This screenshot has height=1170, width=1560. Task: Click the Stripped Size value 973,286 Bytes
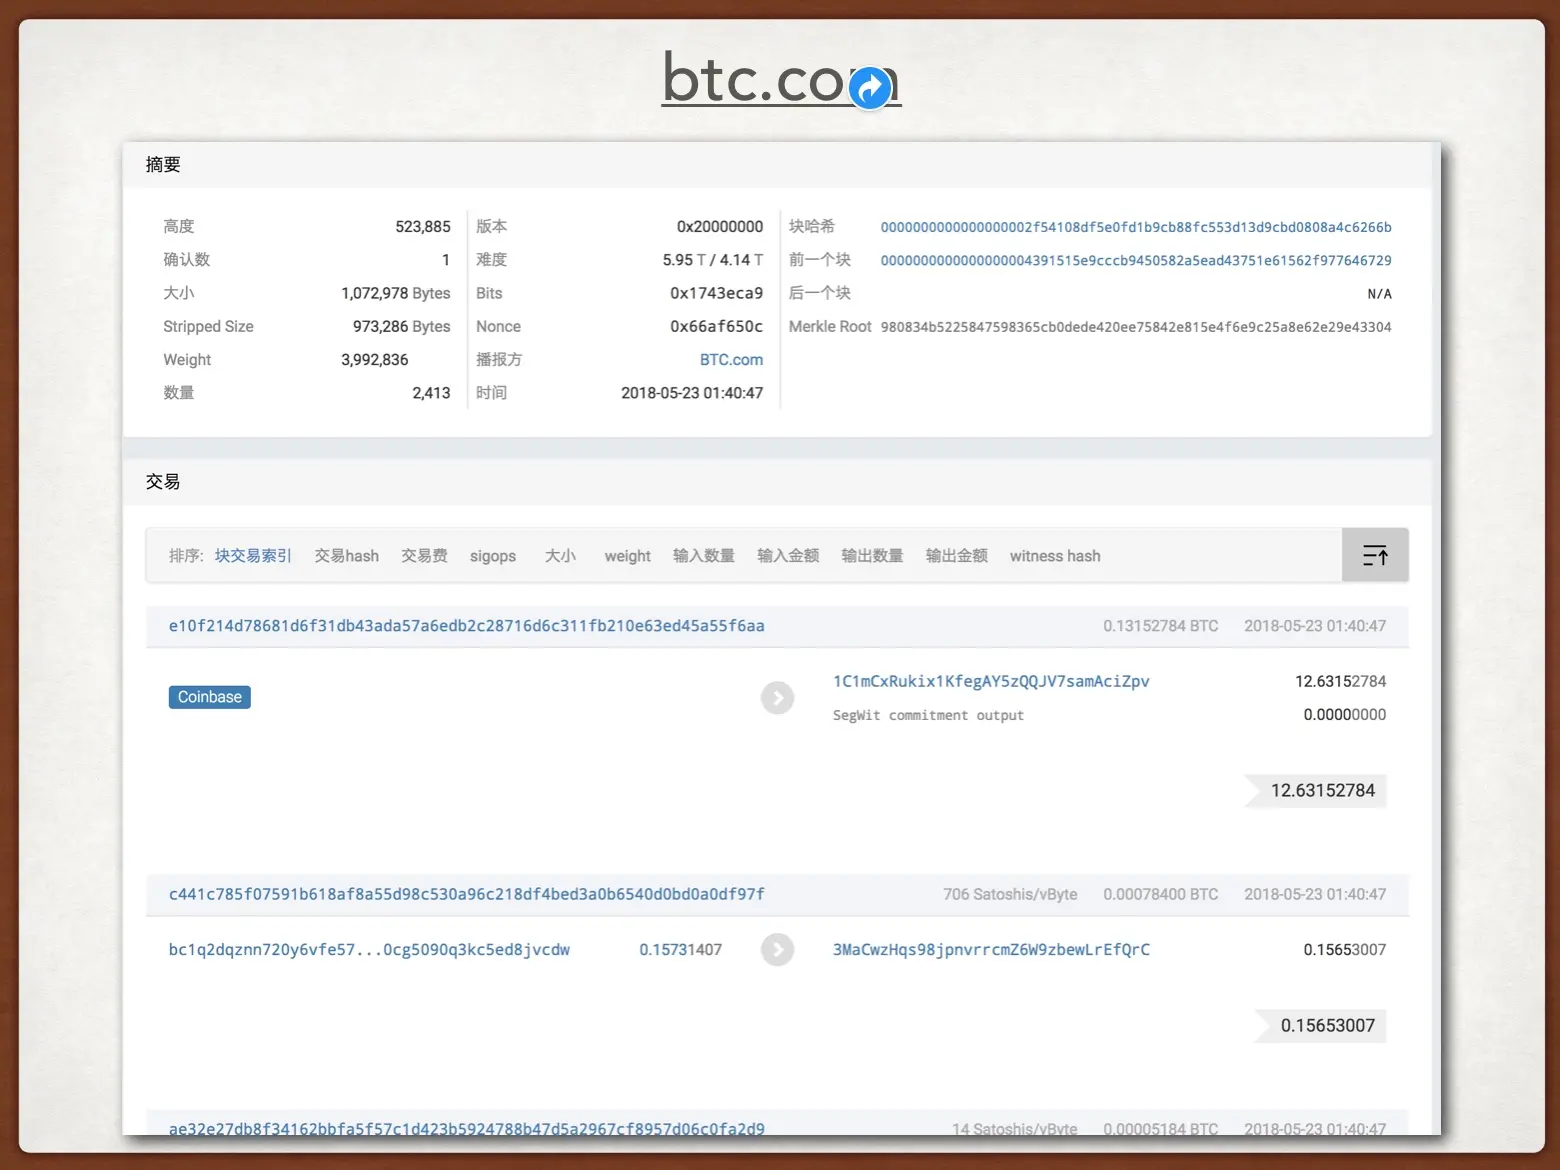(x=401, y=327)
